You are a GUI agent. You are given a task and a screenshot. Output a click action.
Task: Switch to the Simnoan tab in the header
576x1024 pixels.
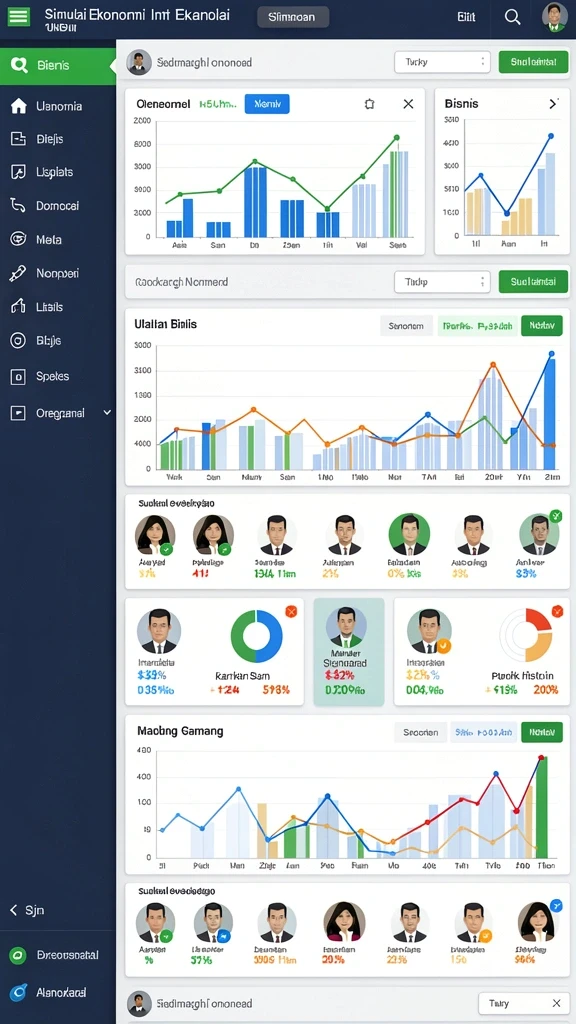293,18
